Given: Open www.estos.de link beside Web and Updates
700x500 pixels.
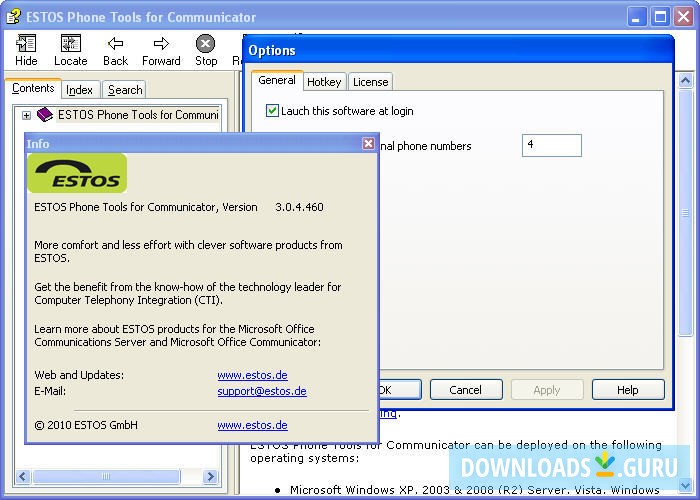Looking at the screenshot, I should pyautogui.click(x=252, y=375).
